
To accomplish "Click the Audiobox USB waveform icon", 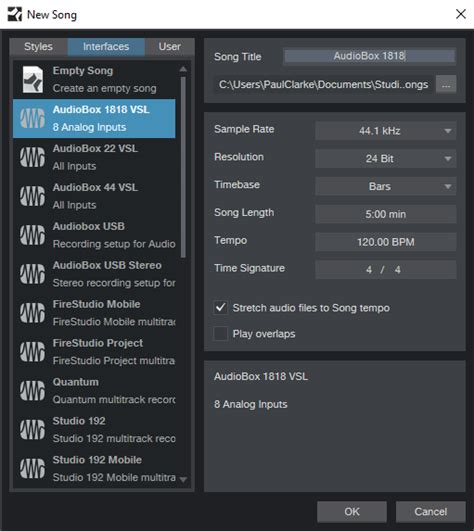I will [x=32, y=235].
